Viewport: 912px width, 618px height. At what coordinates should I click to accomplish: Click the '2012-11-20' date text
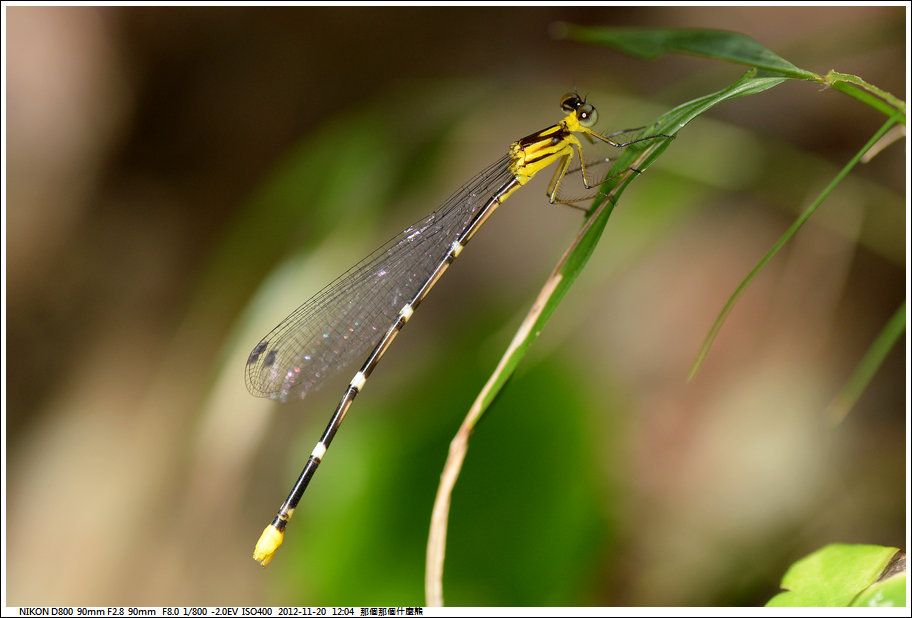pos(302,612)
